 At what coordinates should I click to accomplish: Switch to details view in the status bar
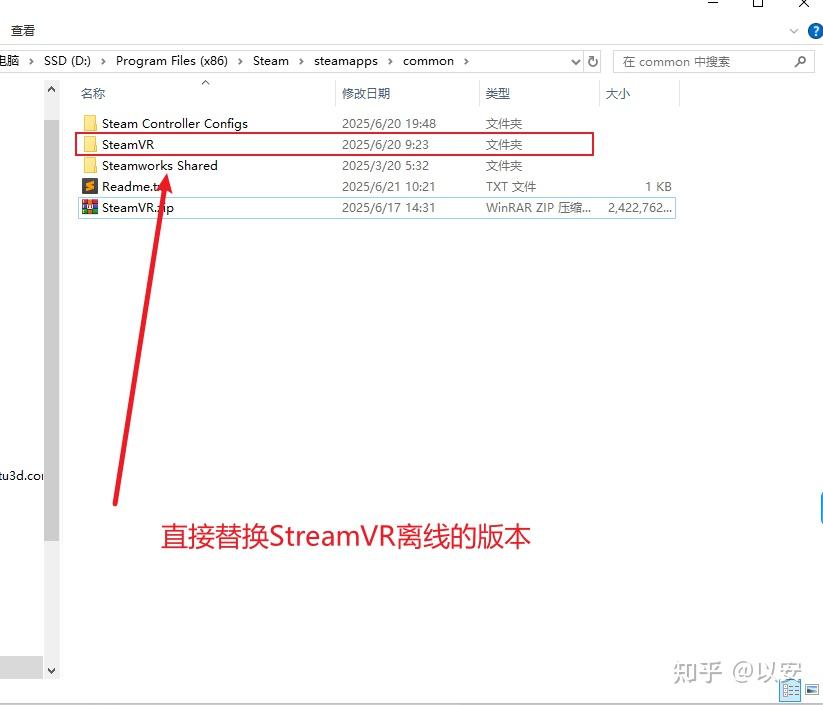click(x=790, y=690)
